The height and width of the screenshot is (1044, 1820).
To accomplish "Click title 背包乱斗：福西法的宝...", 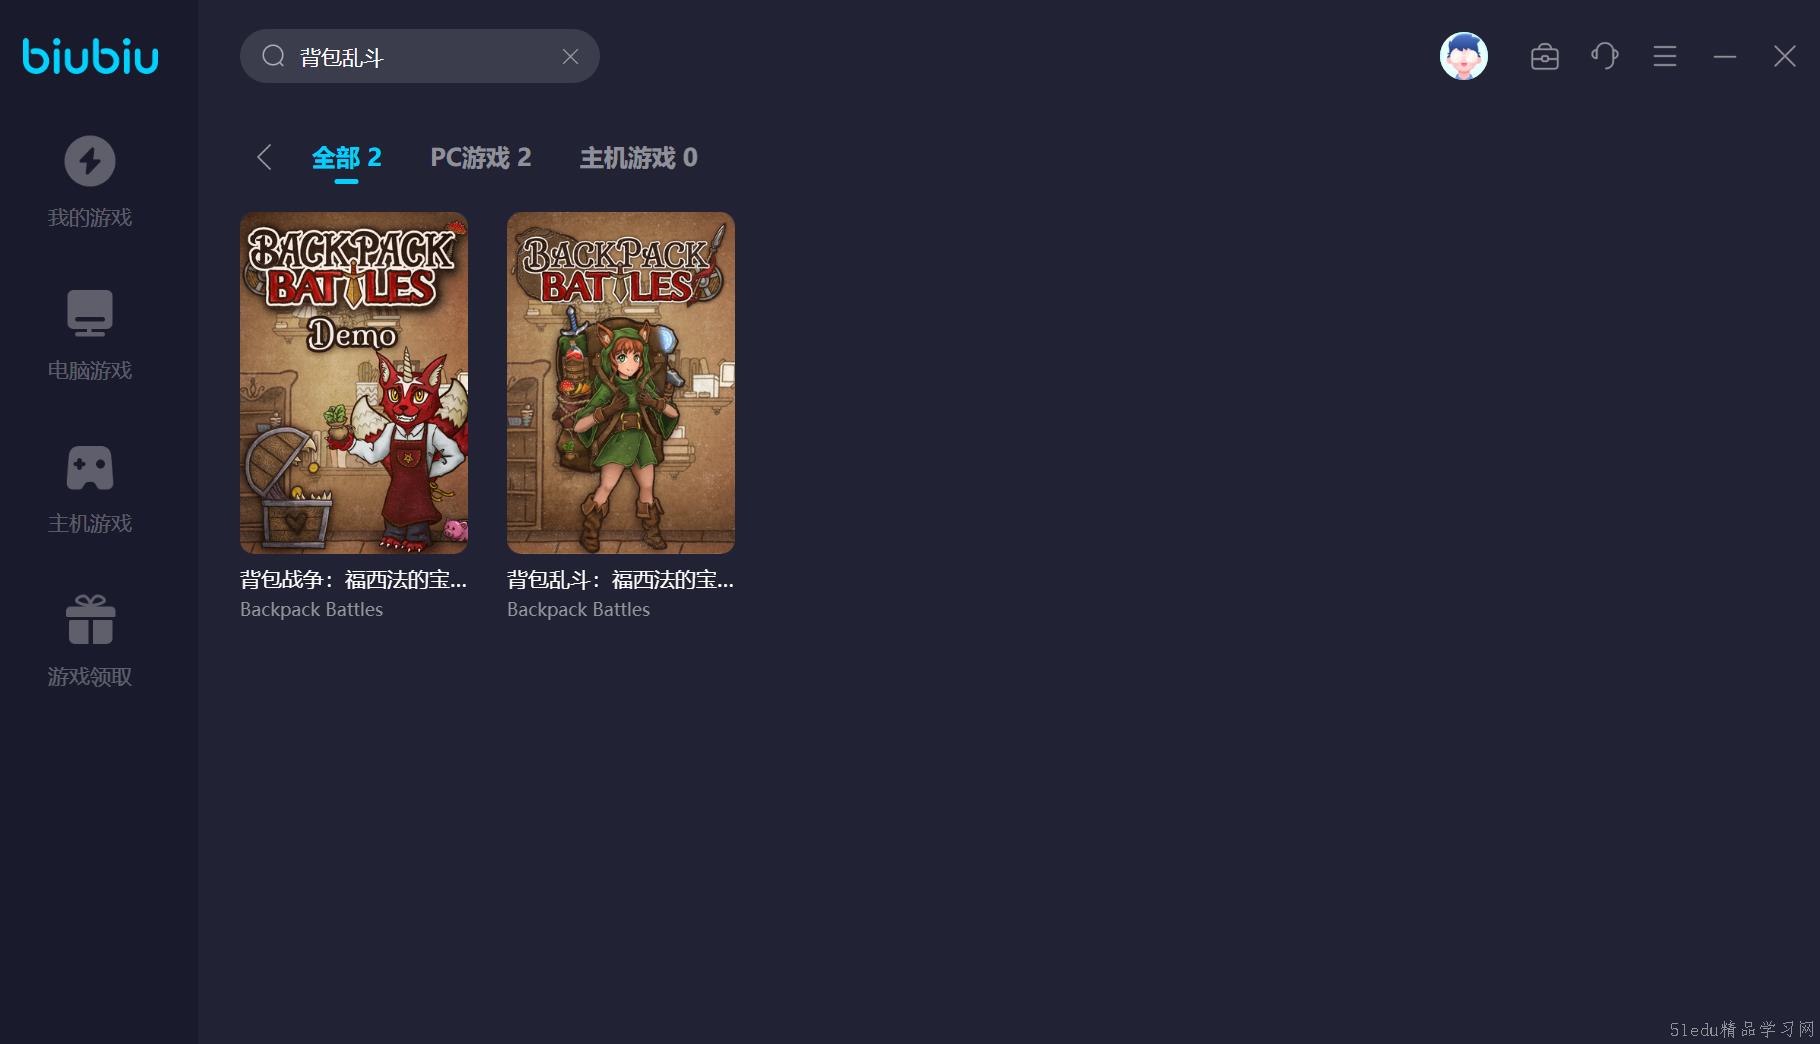I will coord(620,580).
